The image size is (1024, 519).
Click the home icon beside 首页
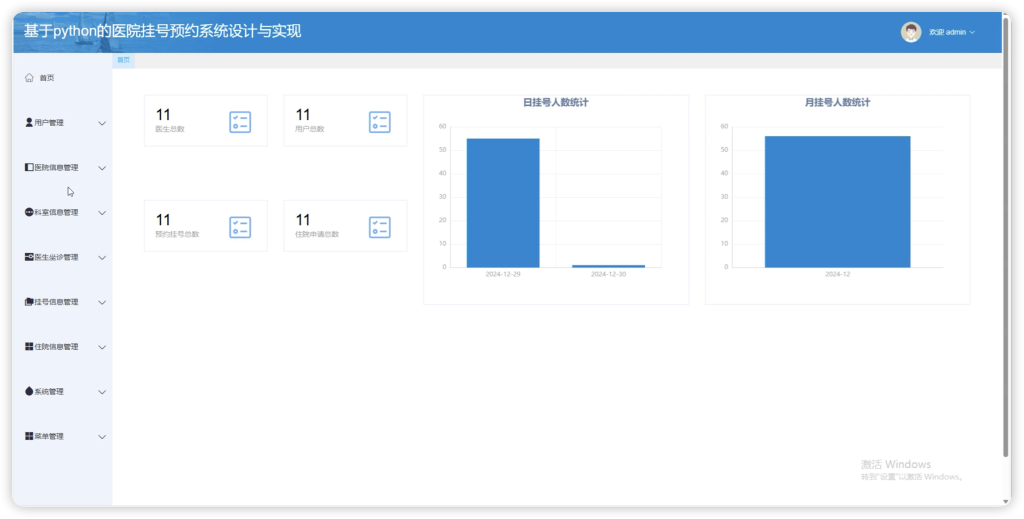[x=29, y=78]
